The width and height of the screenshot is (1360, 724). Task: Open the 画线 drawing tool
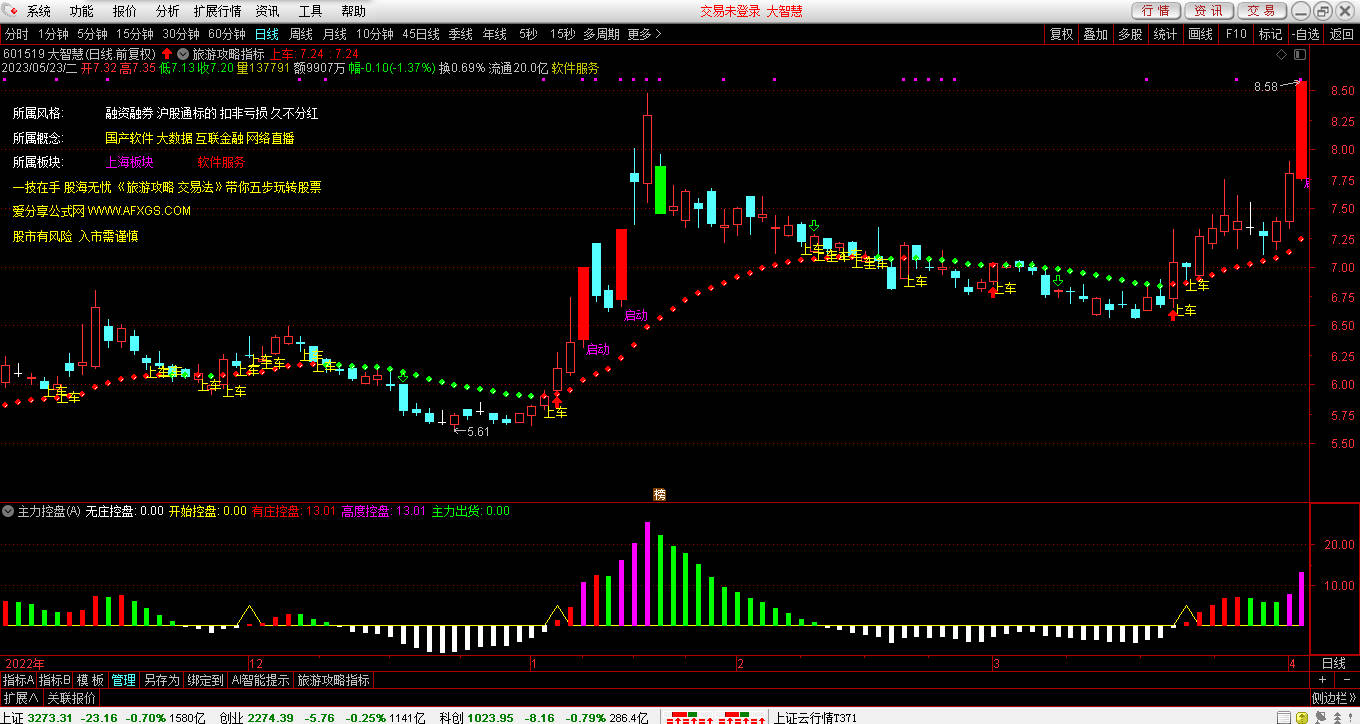click(1200, 34)
